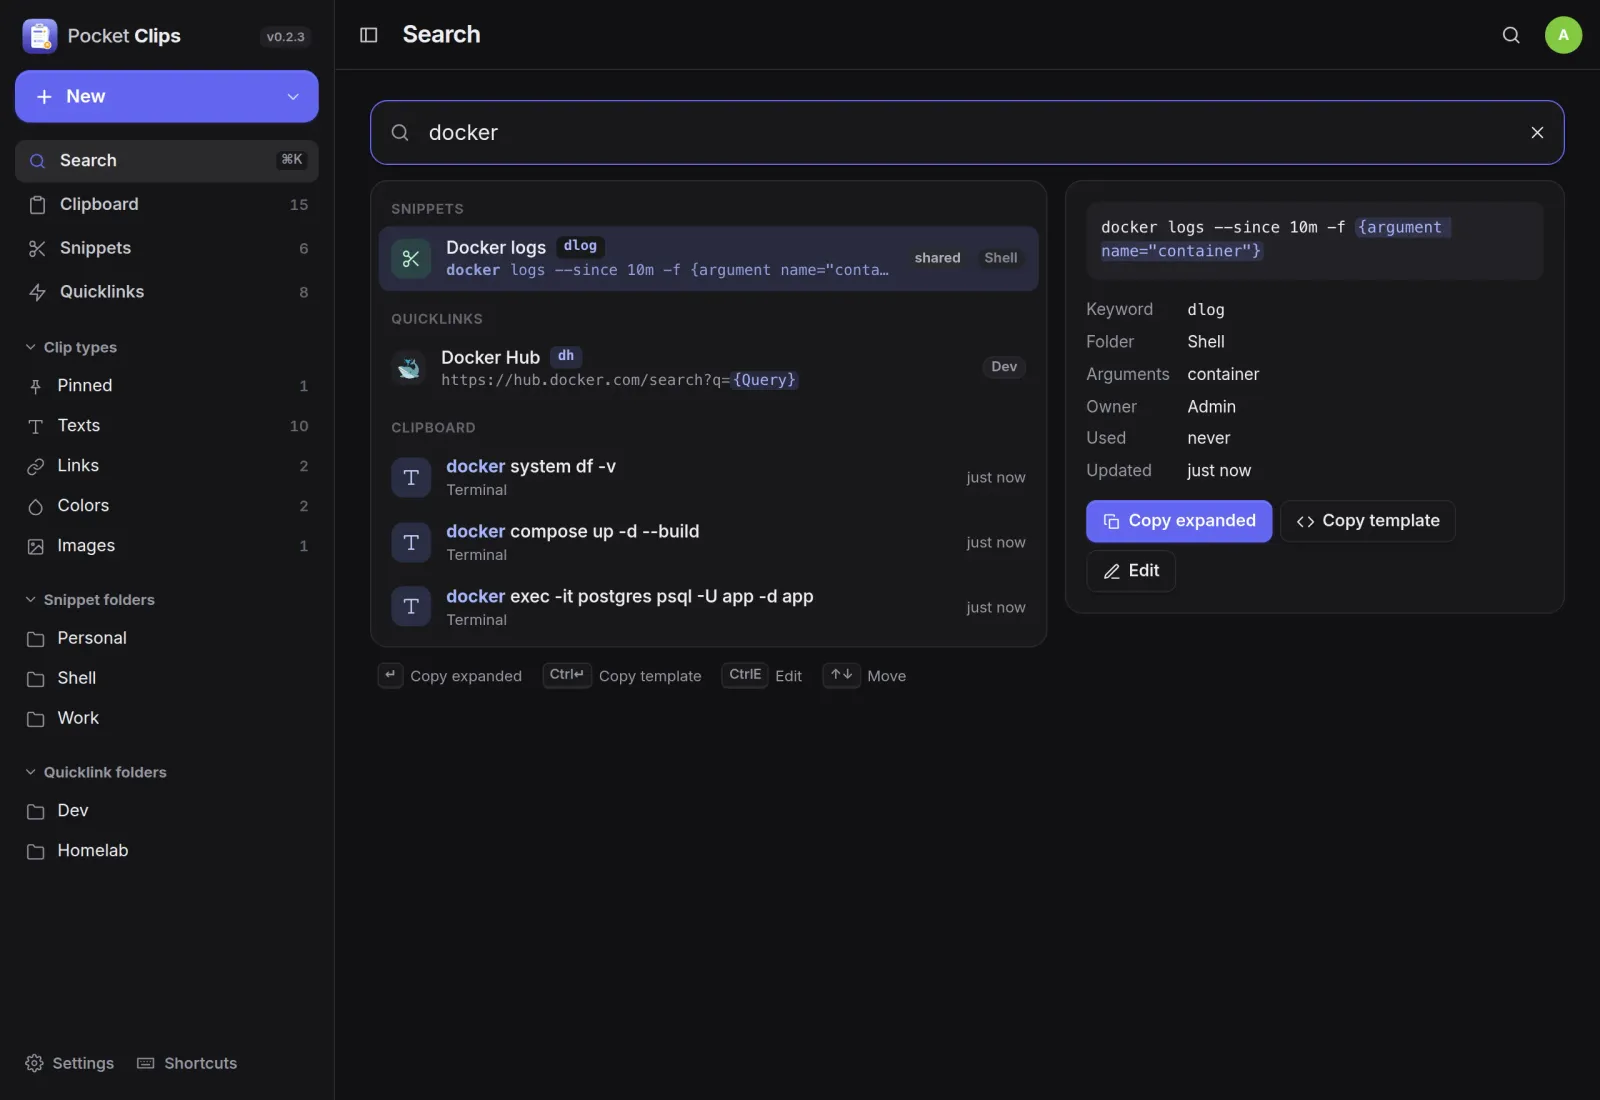The image size is (1600, 1100).
Task: Open the Shell snippet folder
Action: pyautogui.click(x=167, y=678)
